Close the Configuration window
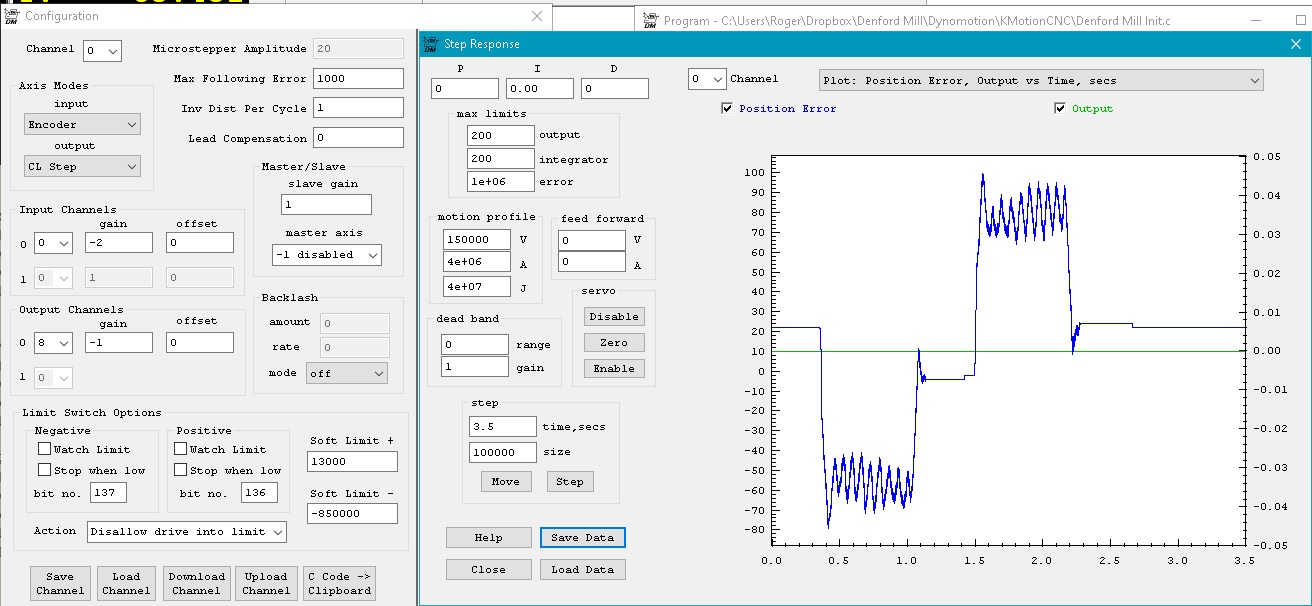The height and width of the screenshot is (606, 1312). point(537,16)
